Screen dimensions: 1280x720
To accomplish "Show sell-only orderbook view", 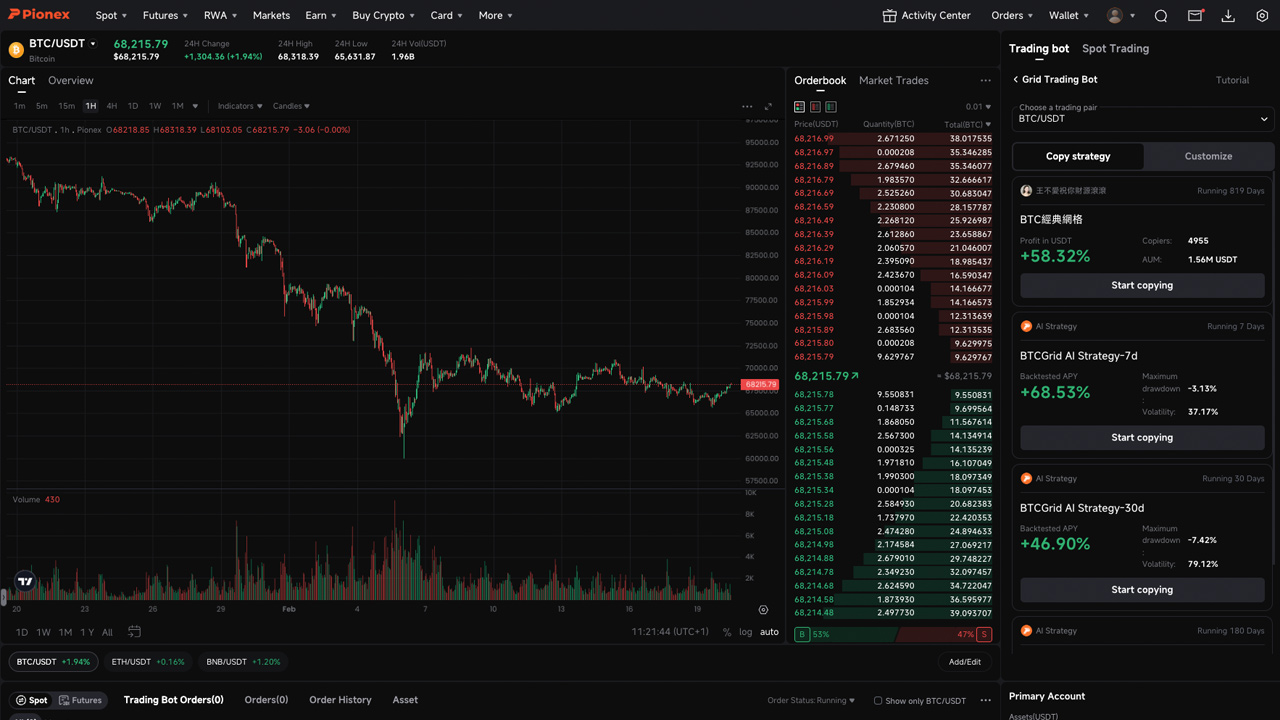I will [x=815, y=107].
